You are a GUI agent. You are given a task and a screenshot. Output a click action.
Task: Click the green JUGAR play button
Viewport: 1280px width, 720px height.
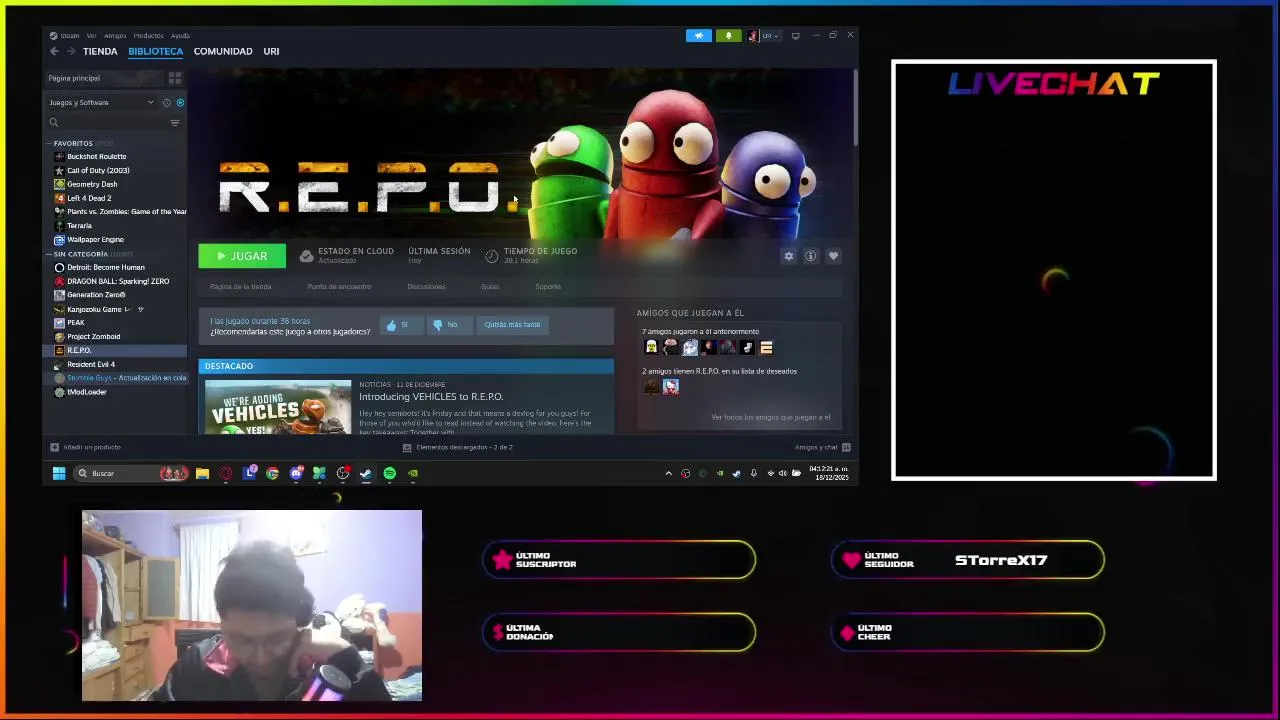tap(242, 256)
